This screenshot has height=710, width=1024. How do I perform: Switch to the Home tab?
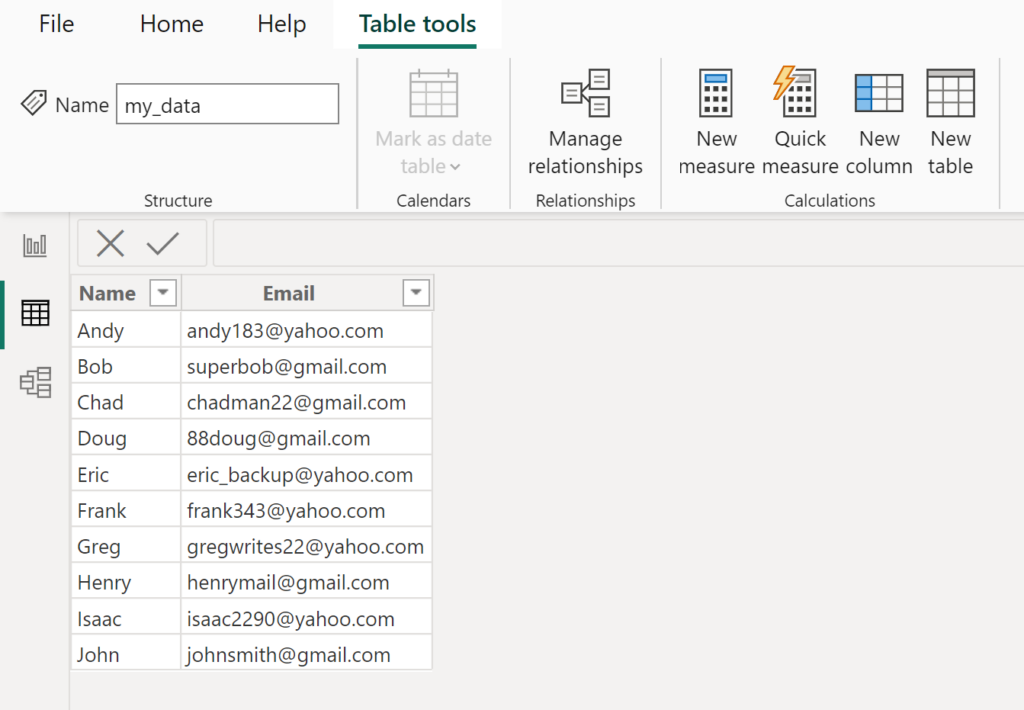coord(172,24)
